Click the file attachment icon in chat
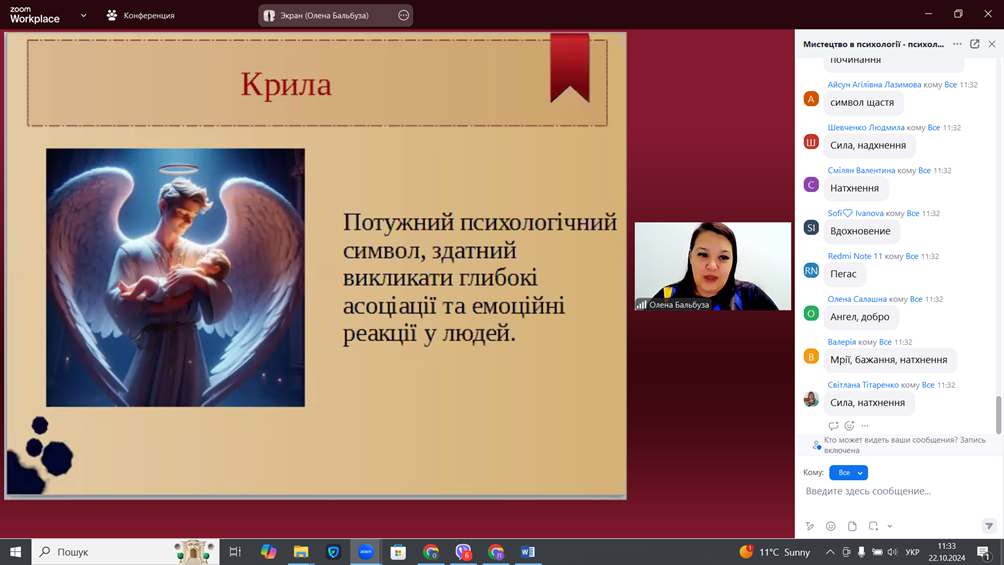 point(852,526)
